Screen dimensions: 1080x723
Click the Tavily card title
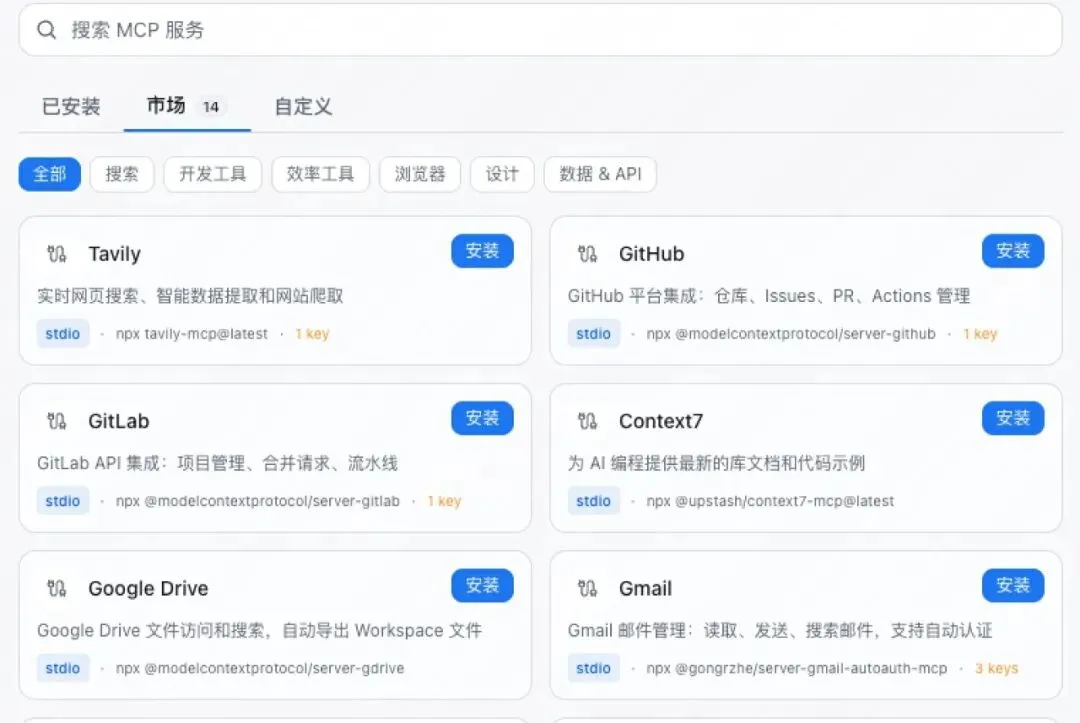pyautogui.click(x=114, y=254)
